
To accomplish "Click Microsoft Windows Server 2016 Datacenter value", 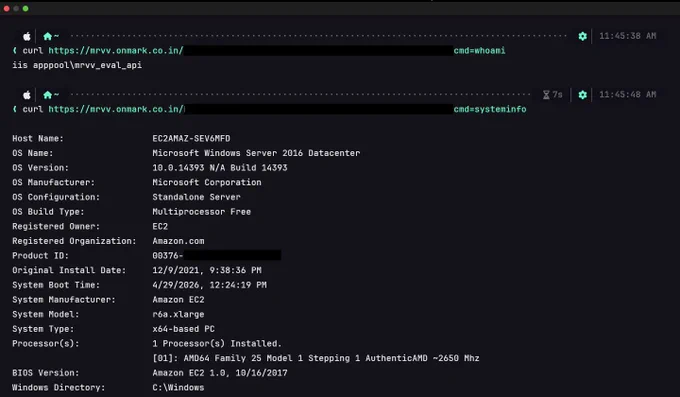I will (x=256, y=153).
